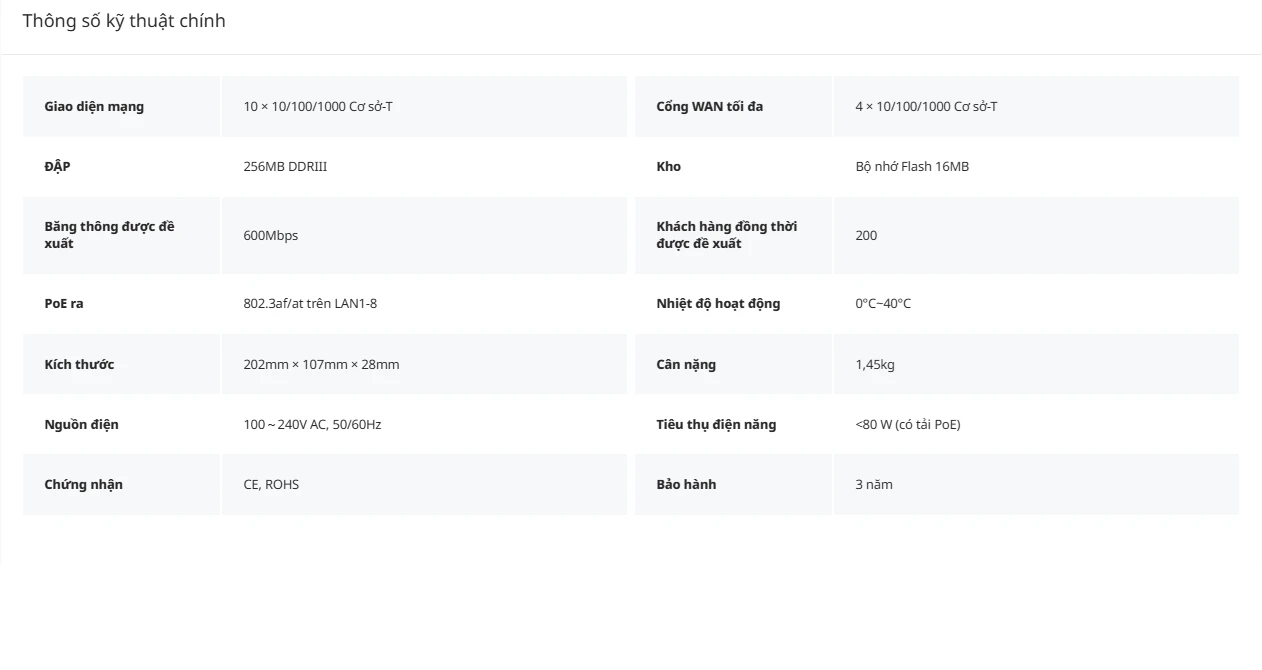Viewport: 1262px width, 670px height.
Task: Select the value "200"
Action: 866,236
